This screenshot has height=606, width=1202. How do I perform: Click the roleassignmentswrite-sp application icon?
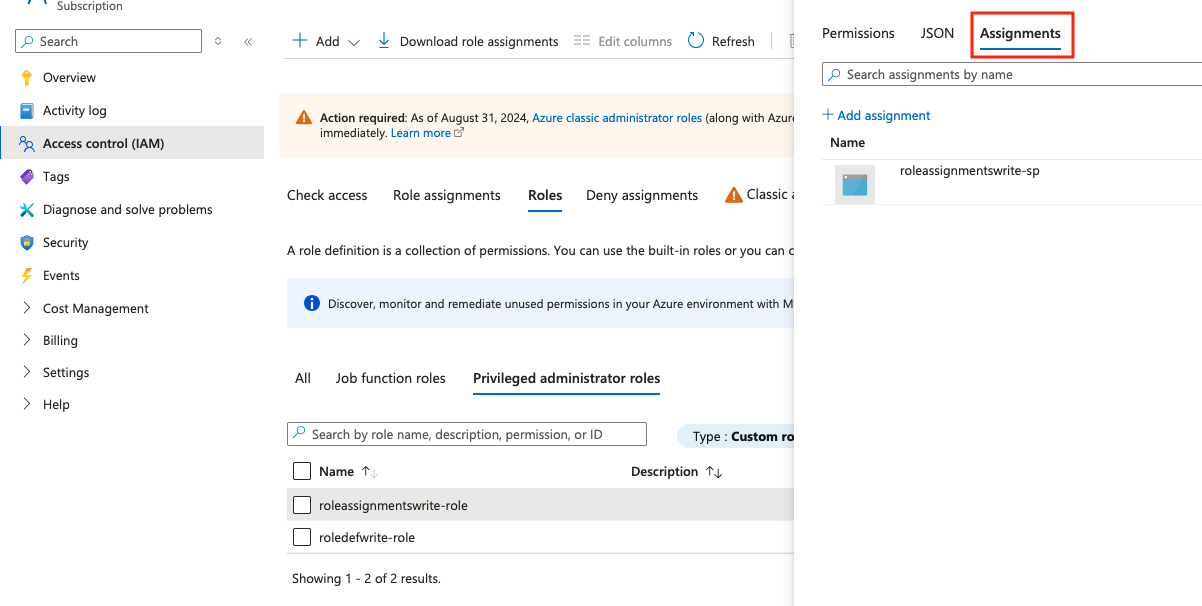click(x=855, y=185)
